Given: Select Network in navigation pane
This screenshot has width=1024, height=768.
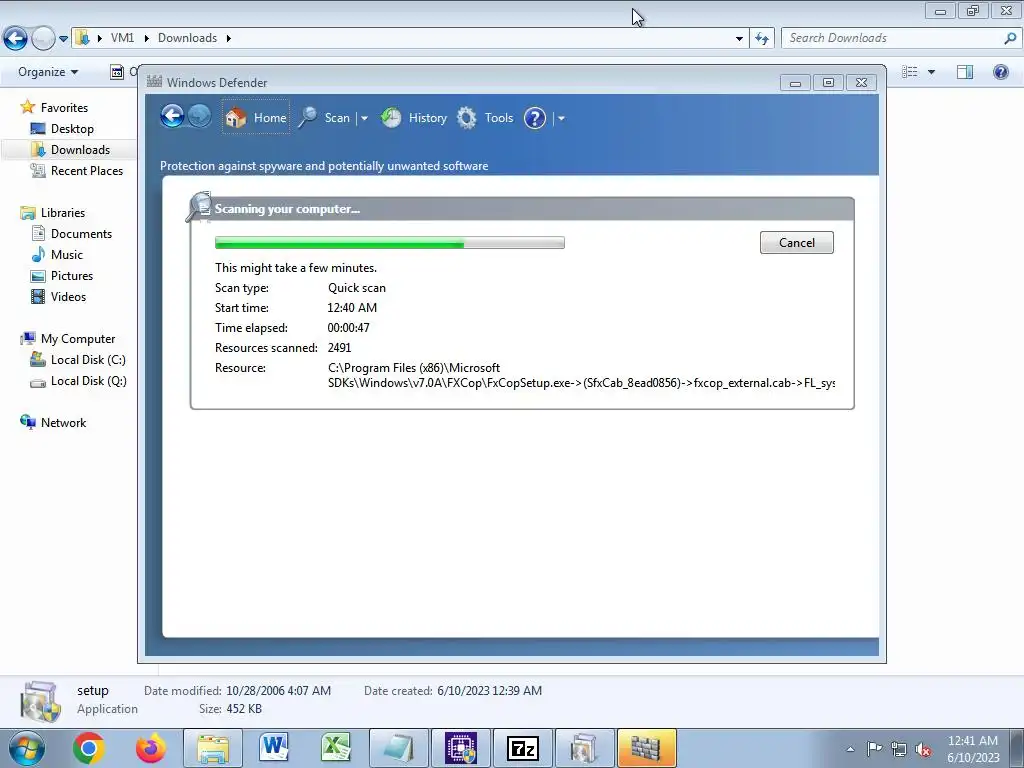Looking at the screenshot, I should click(63, 423).
